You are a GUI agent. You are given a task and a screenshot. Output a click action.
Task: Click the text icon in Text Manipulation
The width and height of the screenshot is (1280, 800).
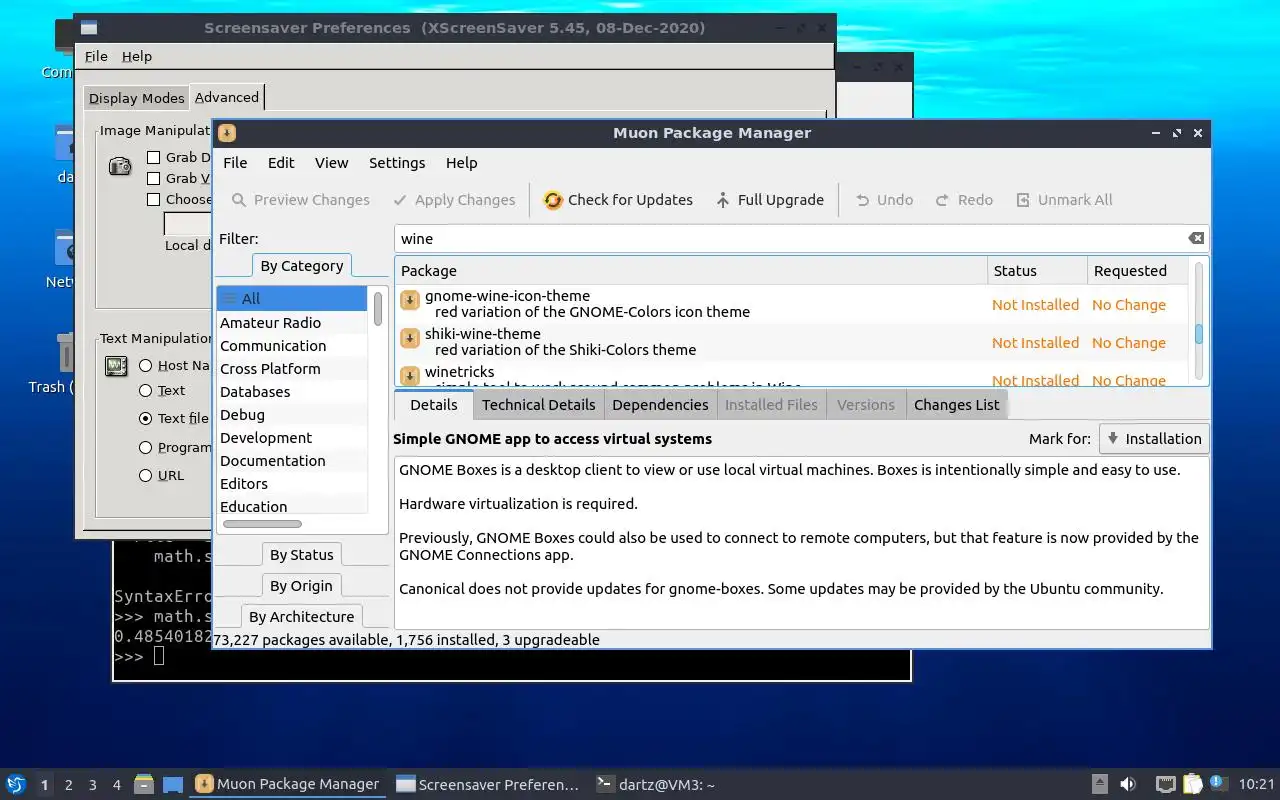[x=116, y=366]
